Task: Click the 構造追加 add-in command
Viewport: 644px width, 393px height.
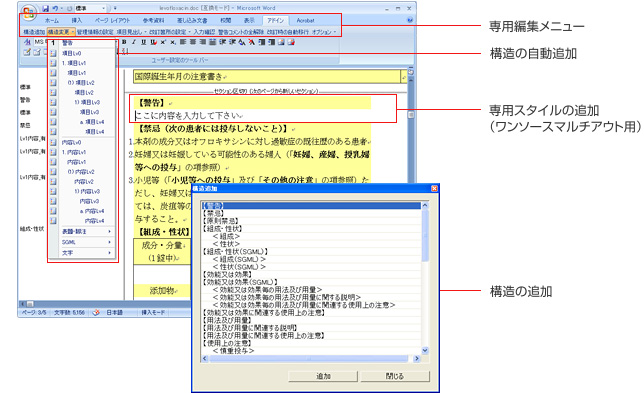Action: point(34,32)
